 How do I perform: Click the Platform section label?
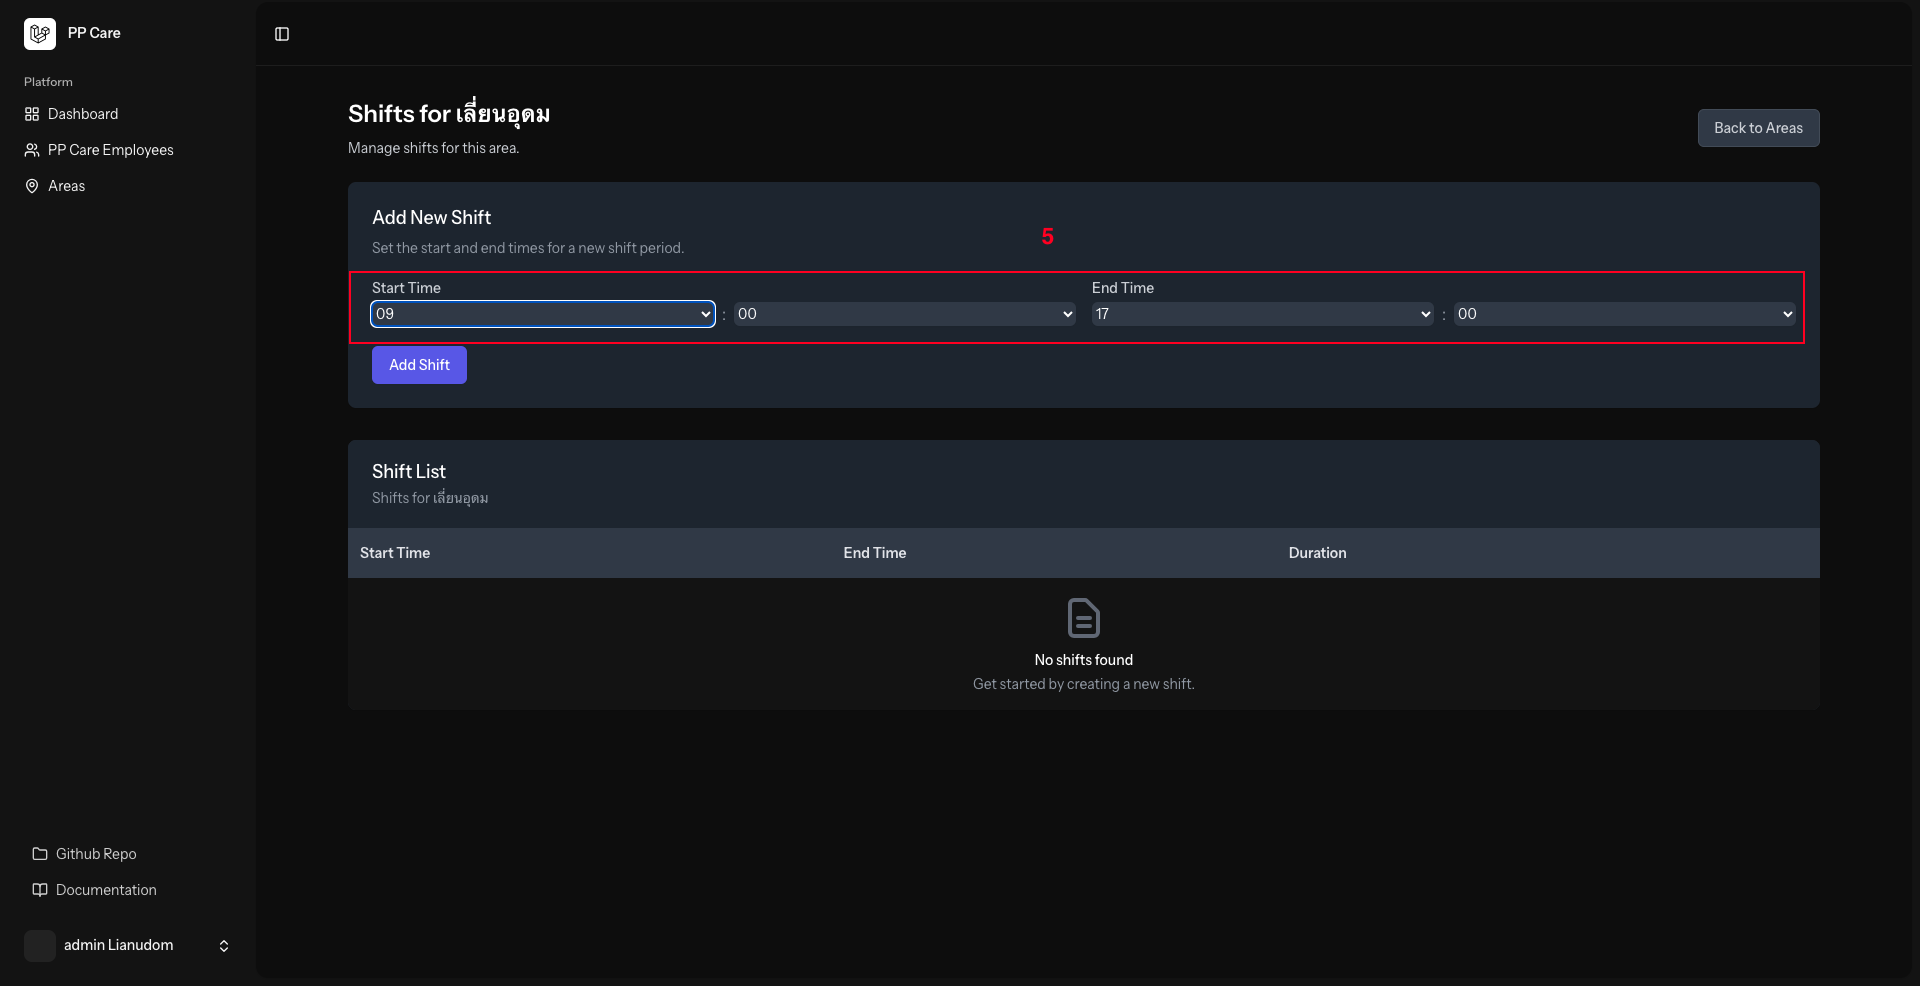(48, 82)
